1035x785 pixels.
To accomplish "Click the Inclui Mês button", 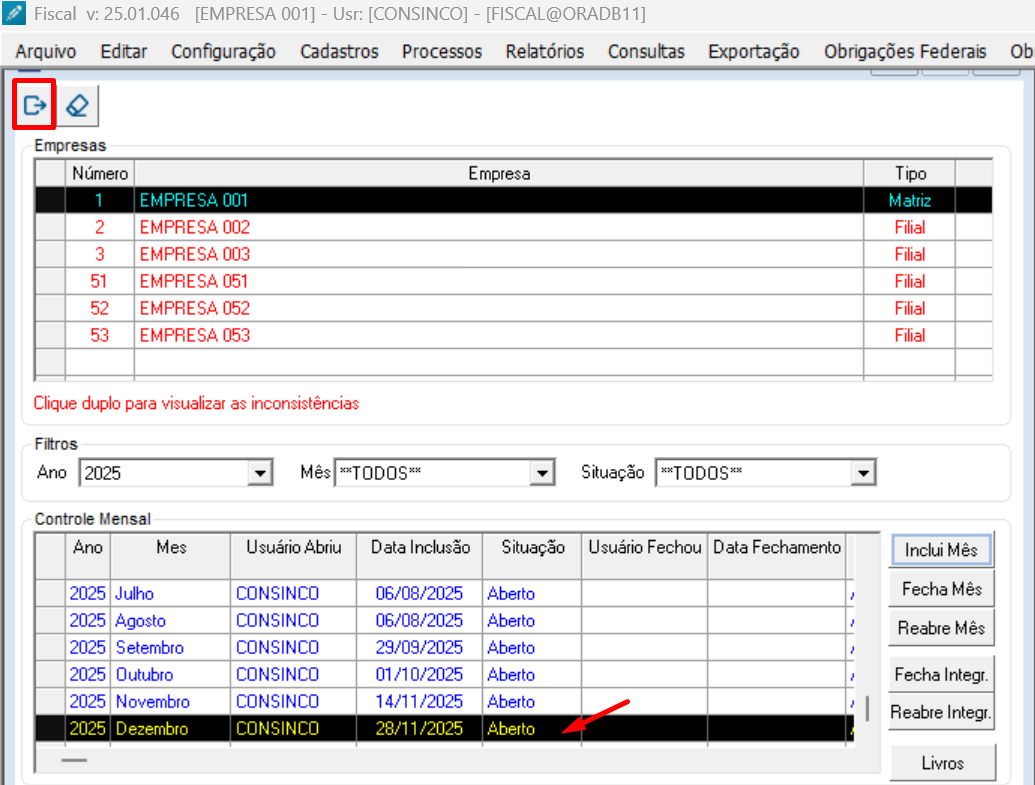I will pyautogui.click(x=941, y=550).
